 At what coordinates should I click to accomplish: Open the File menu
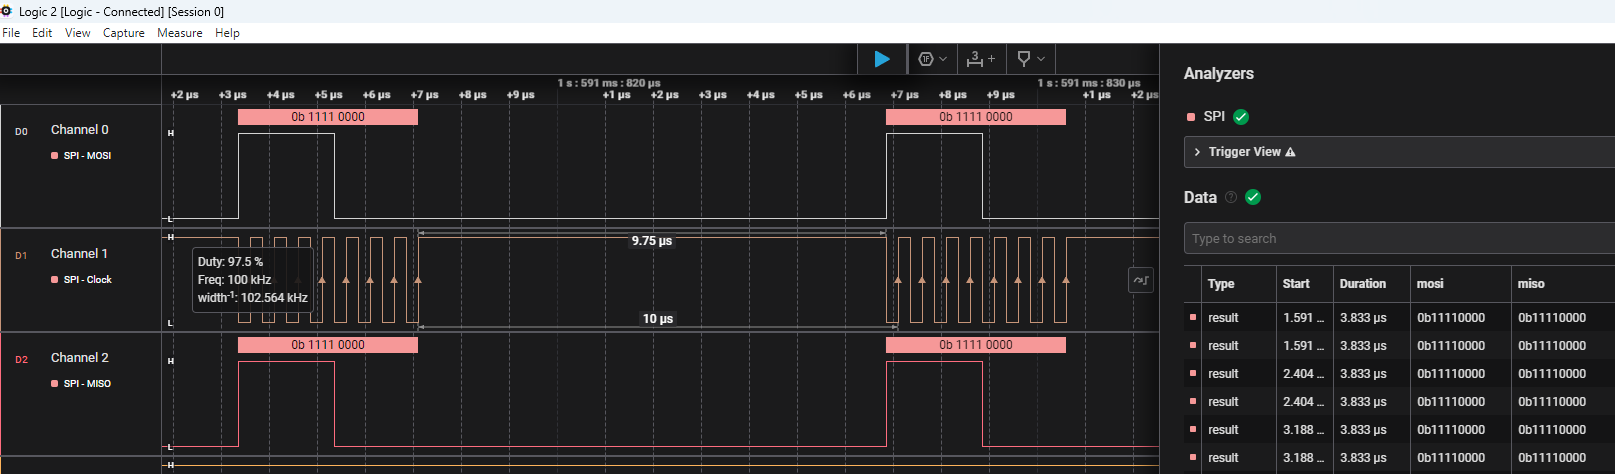pyautogui.click(x=11, y=33)
